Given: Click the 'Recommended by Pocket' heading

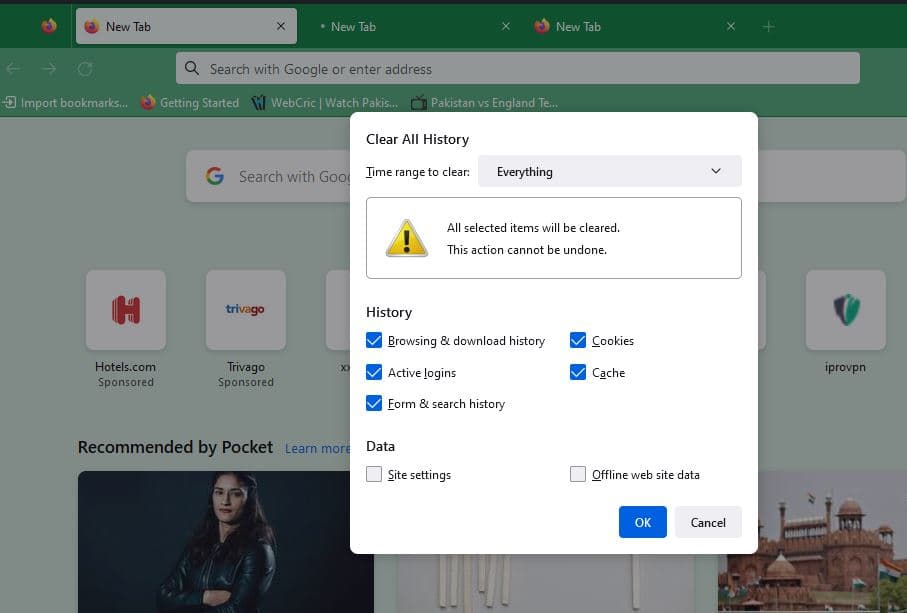Looking at the screenshot, I should pos(175,447).
